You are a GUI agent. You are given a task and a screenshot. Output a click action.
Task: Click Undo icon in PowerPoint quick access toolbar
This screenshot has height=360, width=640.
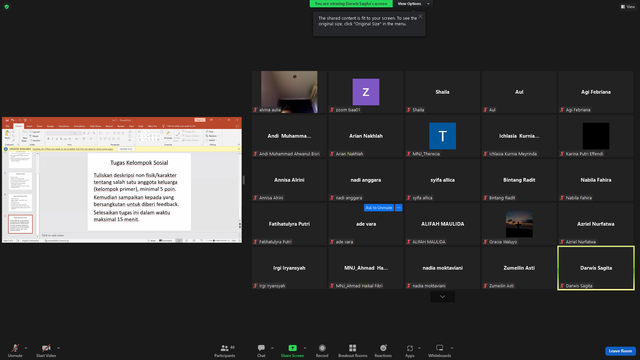tap(12, 120)
